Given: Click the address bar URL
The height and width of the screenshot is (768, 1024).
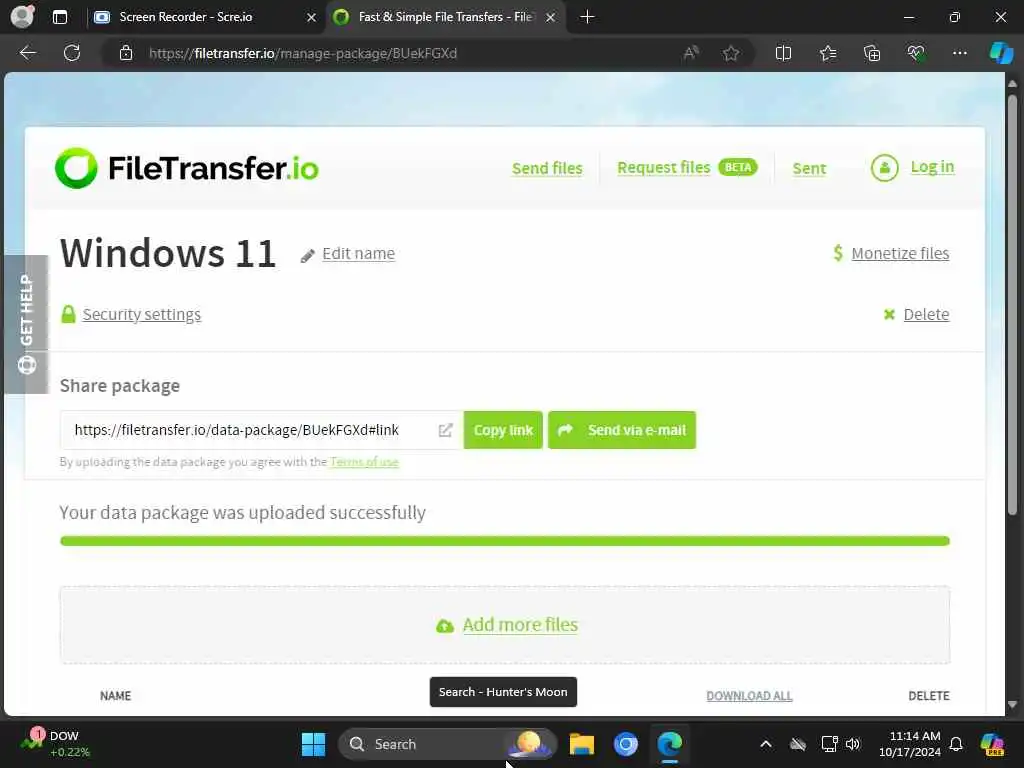Looking at the screenshot, I should 303,54.
